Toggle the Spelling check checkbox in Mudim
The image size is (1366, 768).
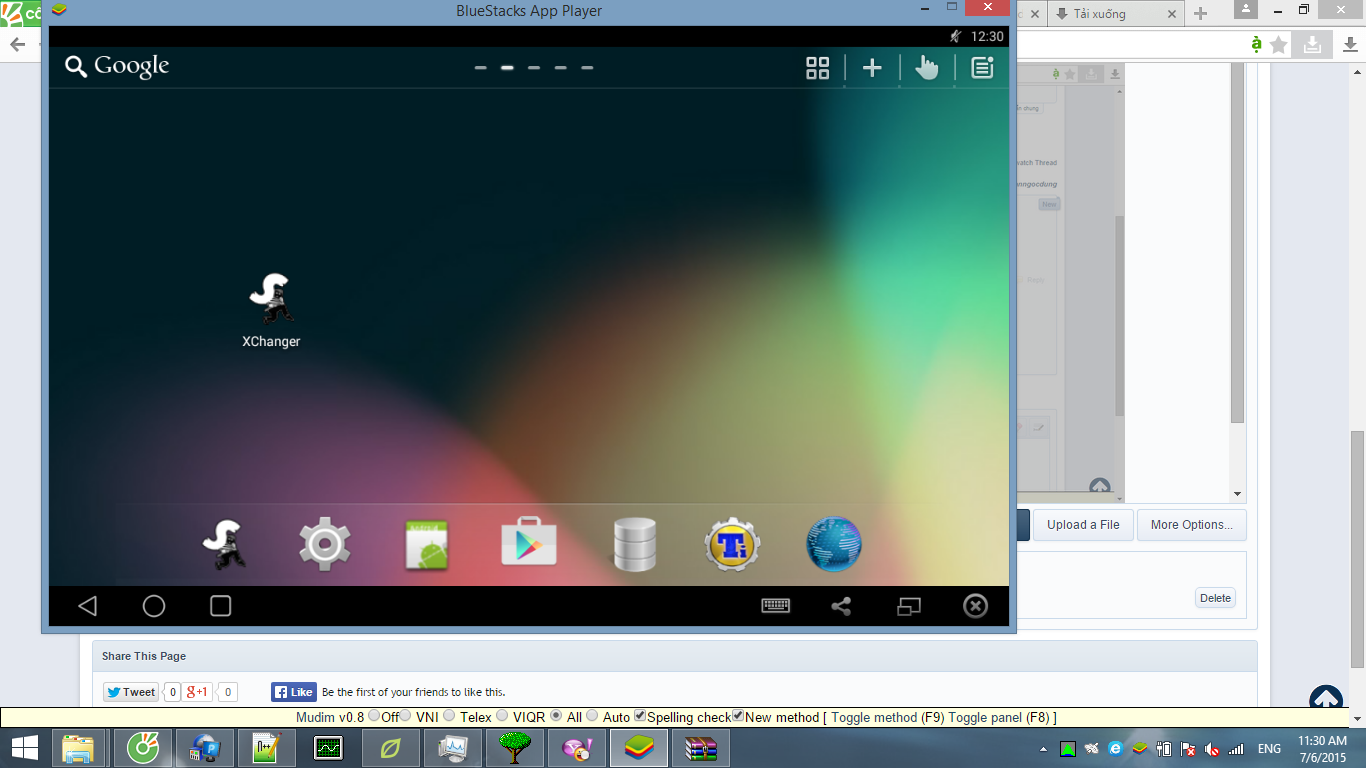[x=640, y=716]
